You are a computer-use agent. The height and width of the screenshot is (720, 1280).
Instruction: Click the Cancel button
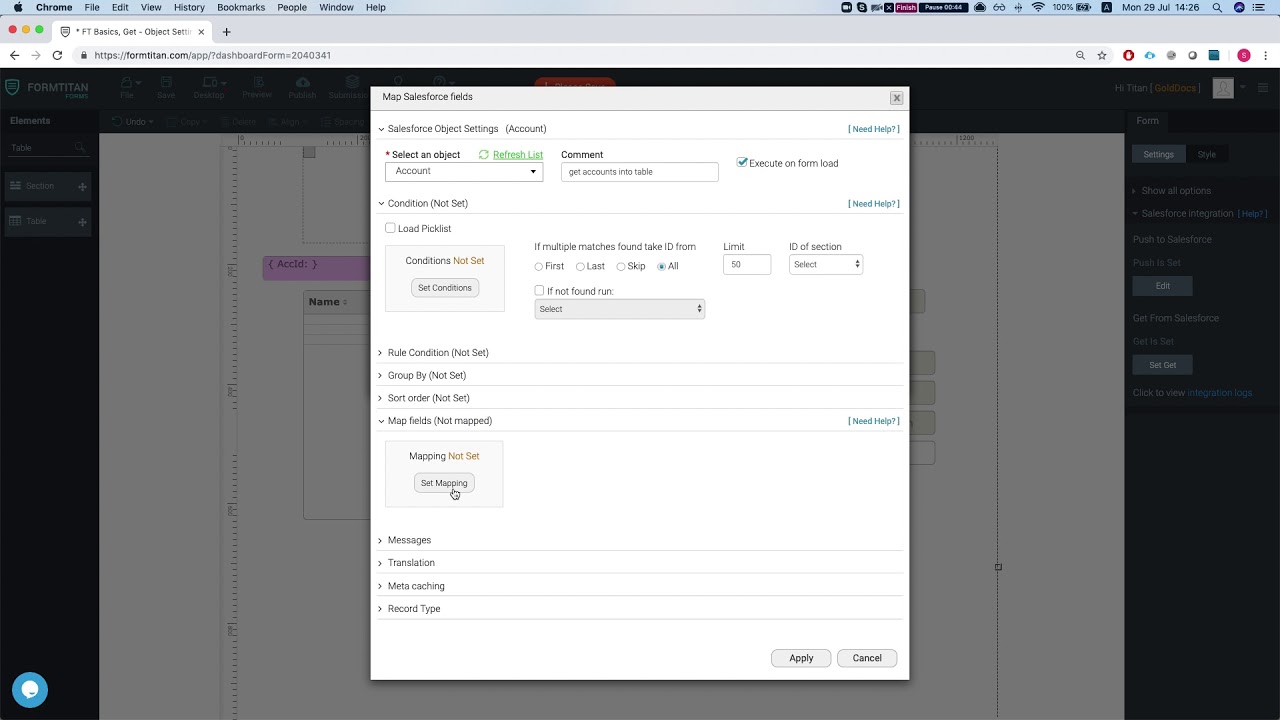pos(867,658)
